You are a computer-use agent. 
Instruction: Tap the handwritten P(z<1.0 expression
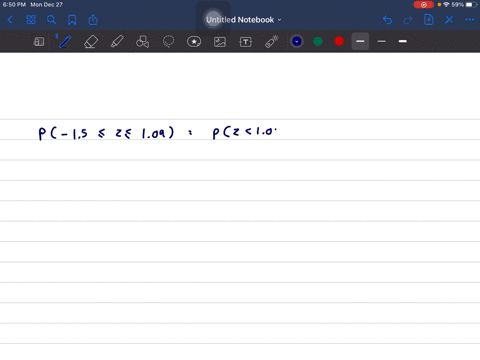(x=245, y=133)
